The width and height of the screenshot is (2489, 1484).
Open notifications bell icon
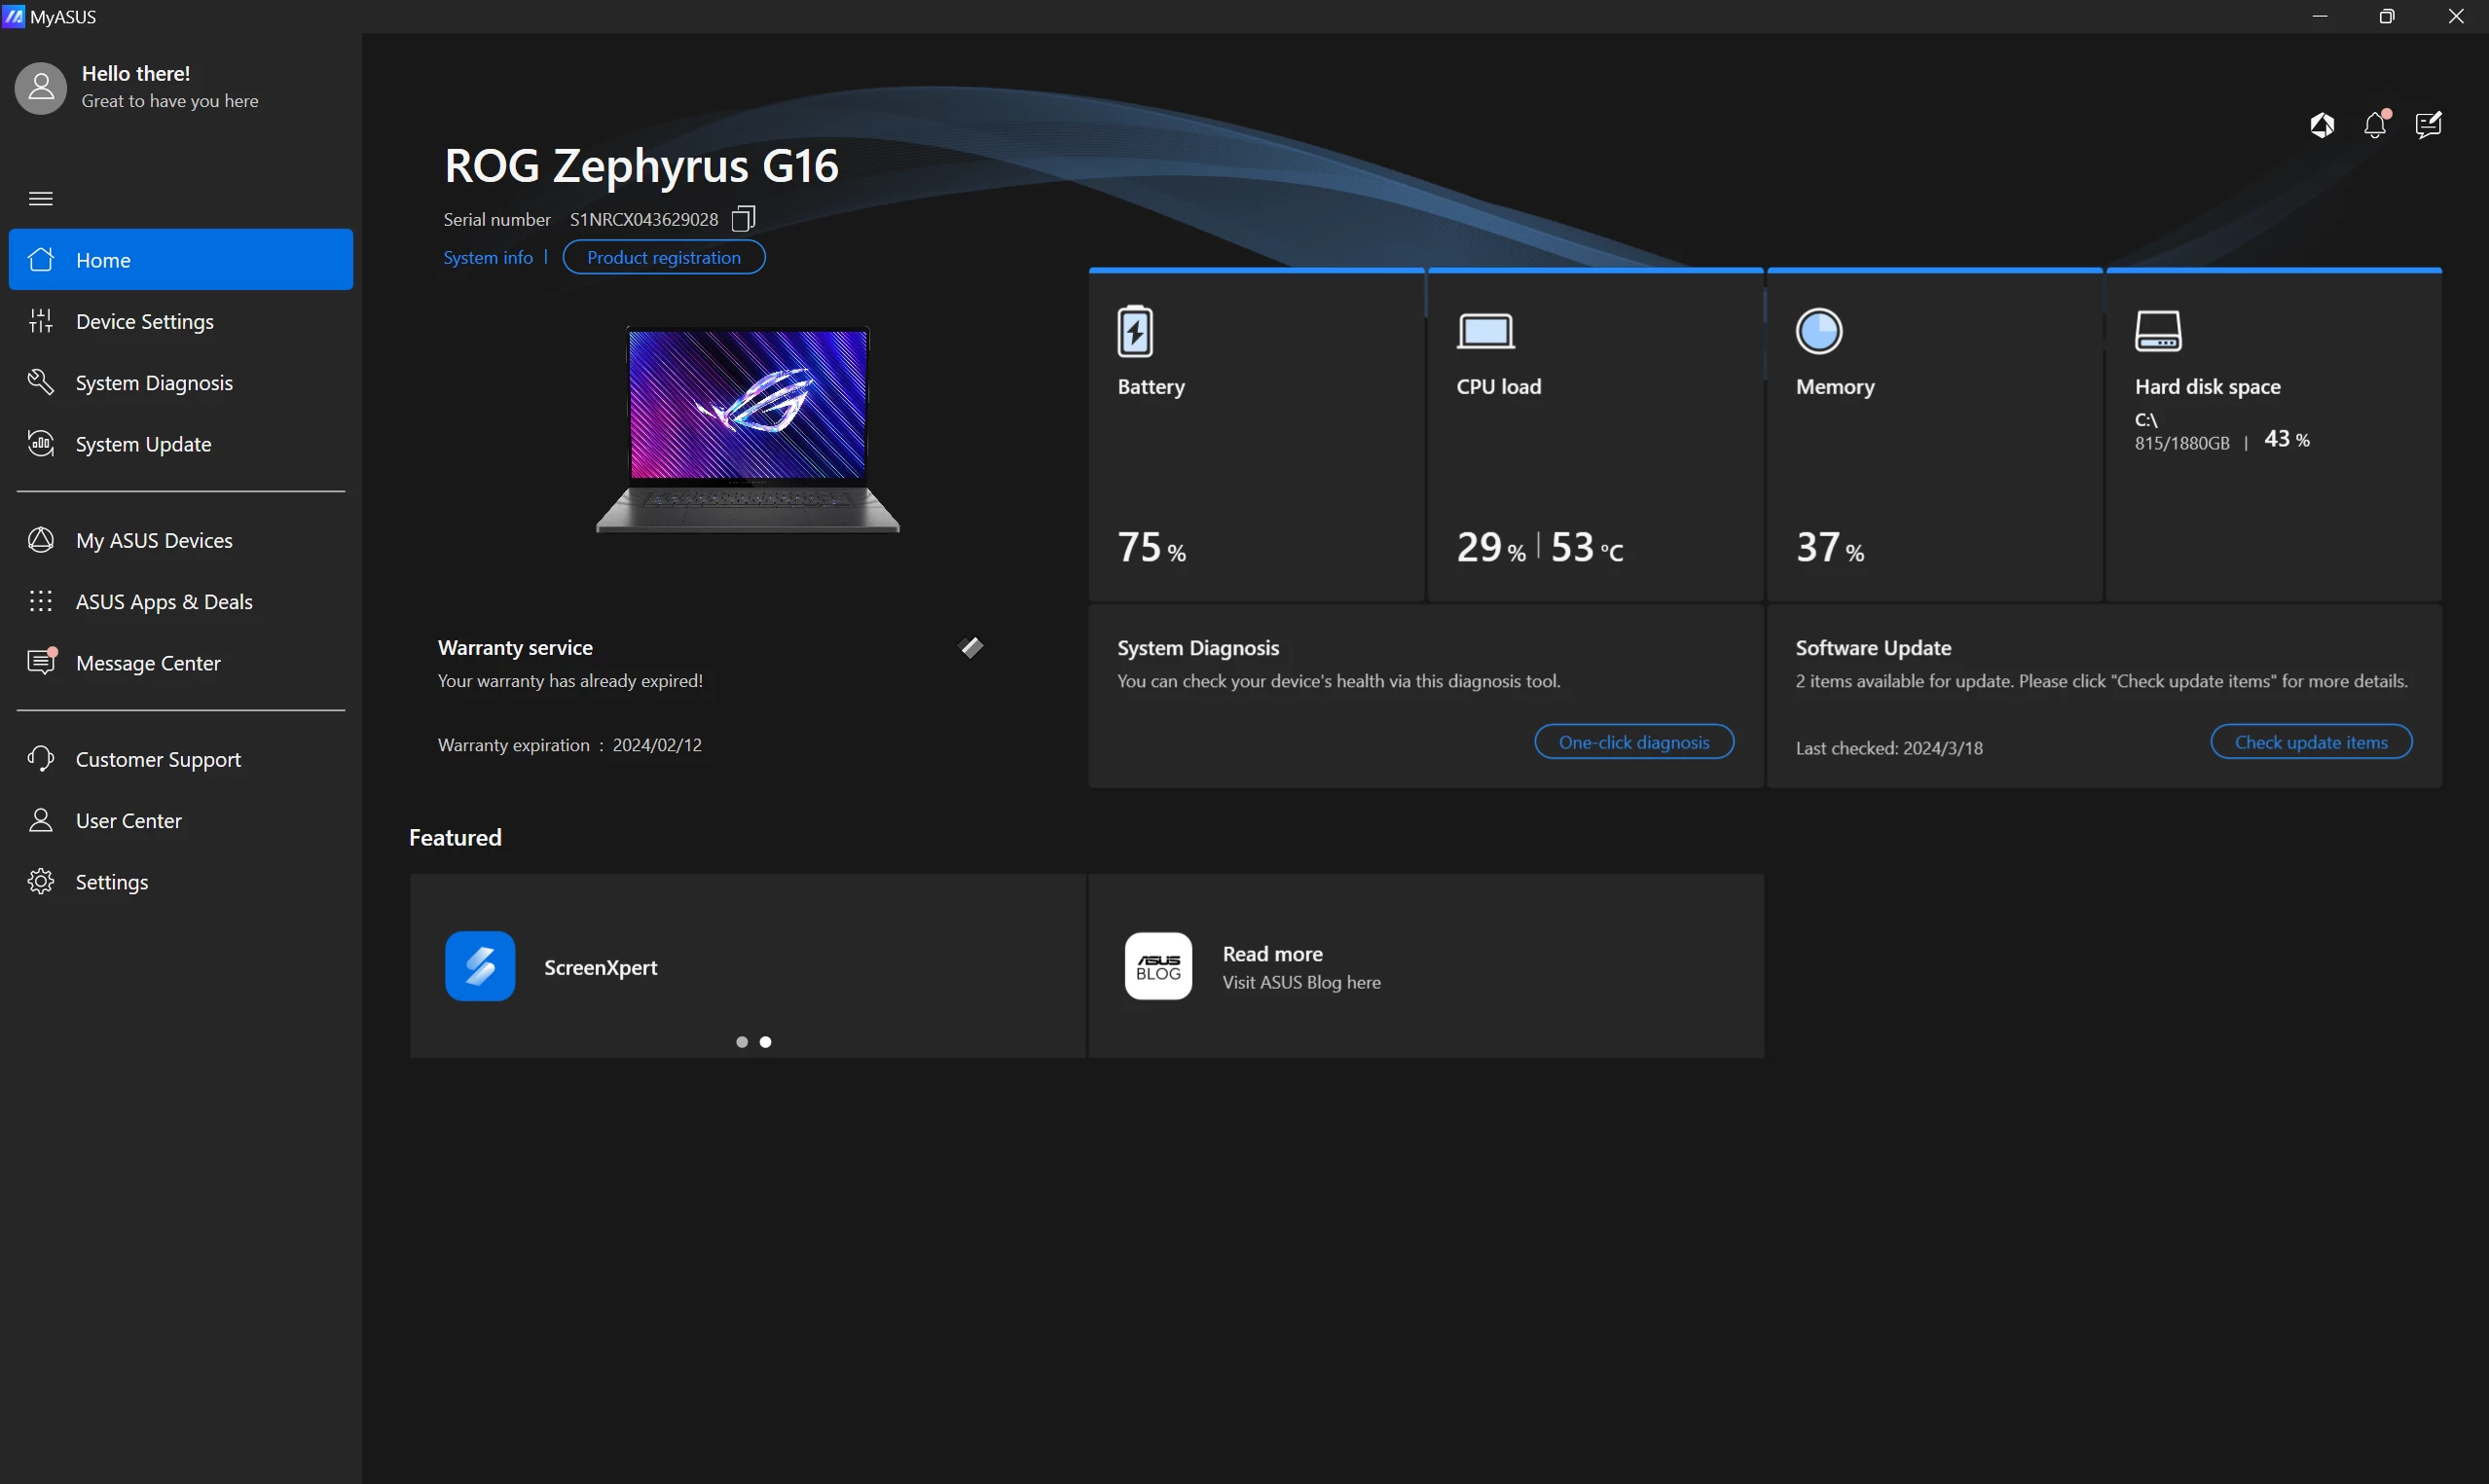point(2376,125)
